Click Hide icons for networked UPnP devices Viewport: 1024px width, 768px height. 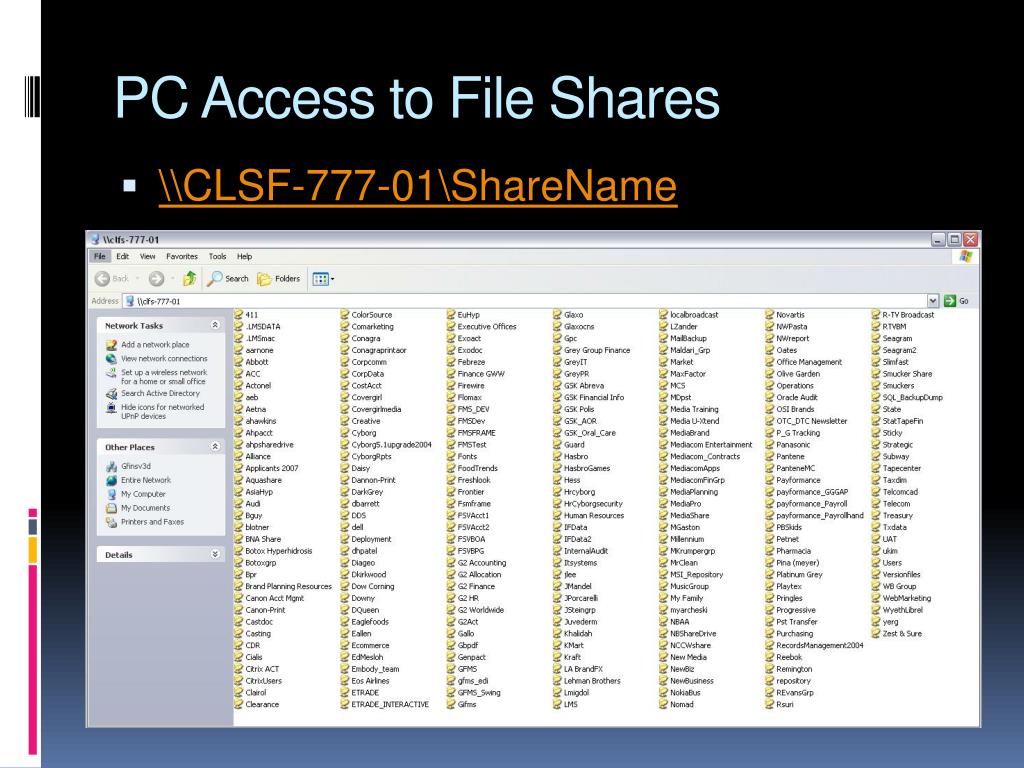pyautogui.click(x=162, y=411)
